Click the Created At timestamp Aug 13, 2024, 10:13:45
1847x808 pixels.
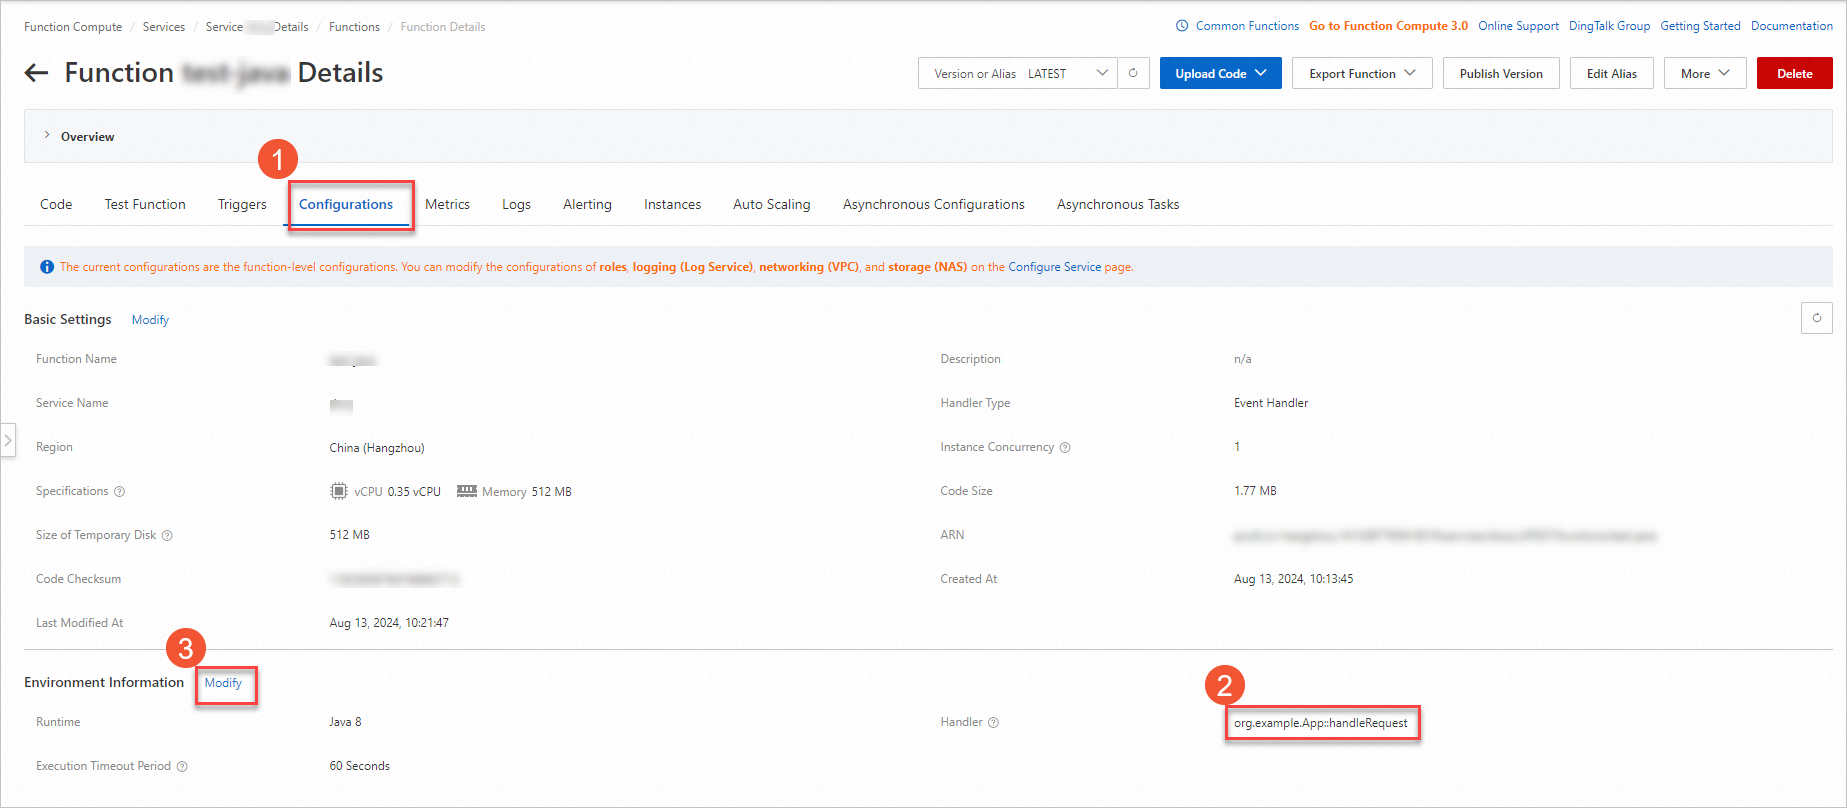[1293, 579]
